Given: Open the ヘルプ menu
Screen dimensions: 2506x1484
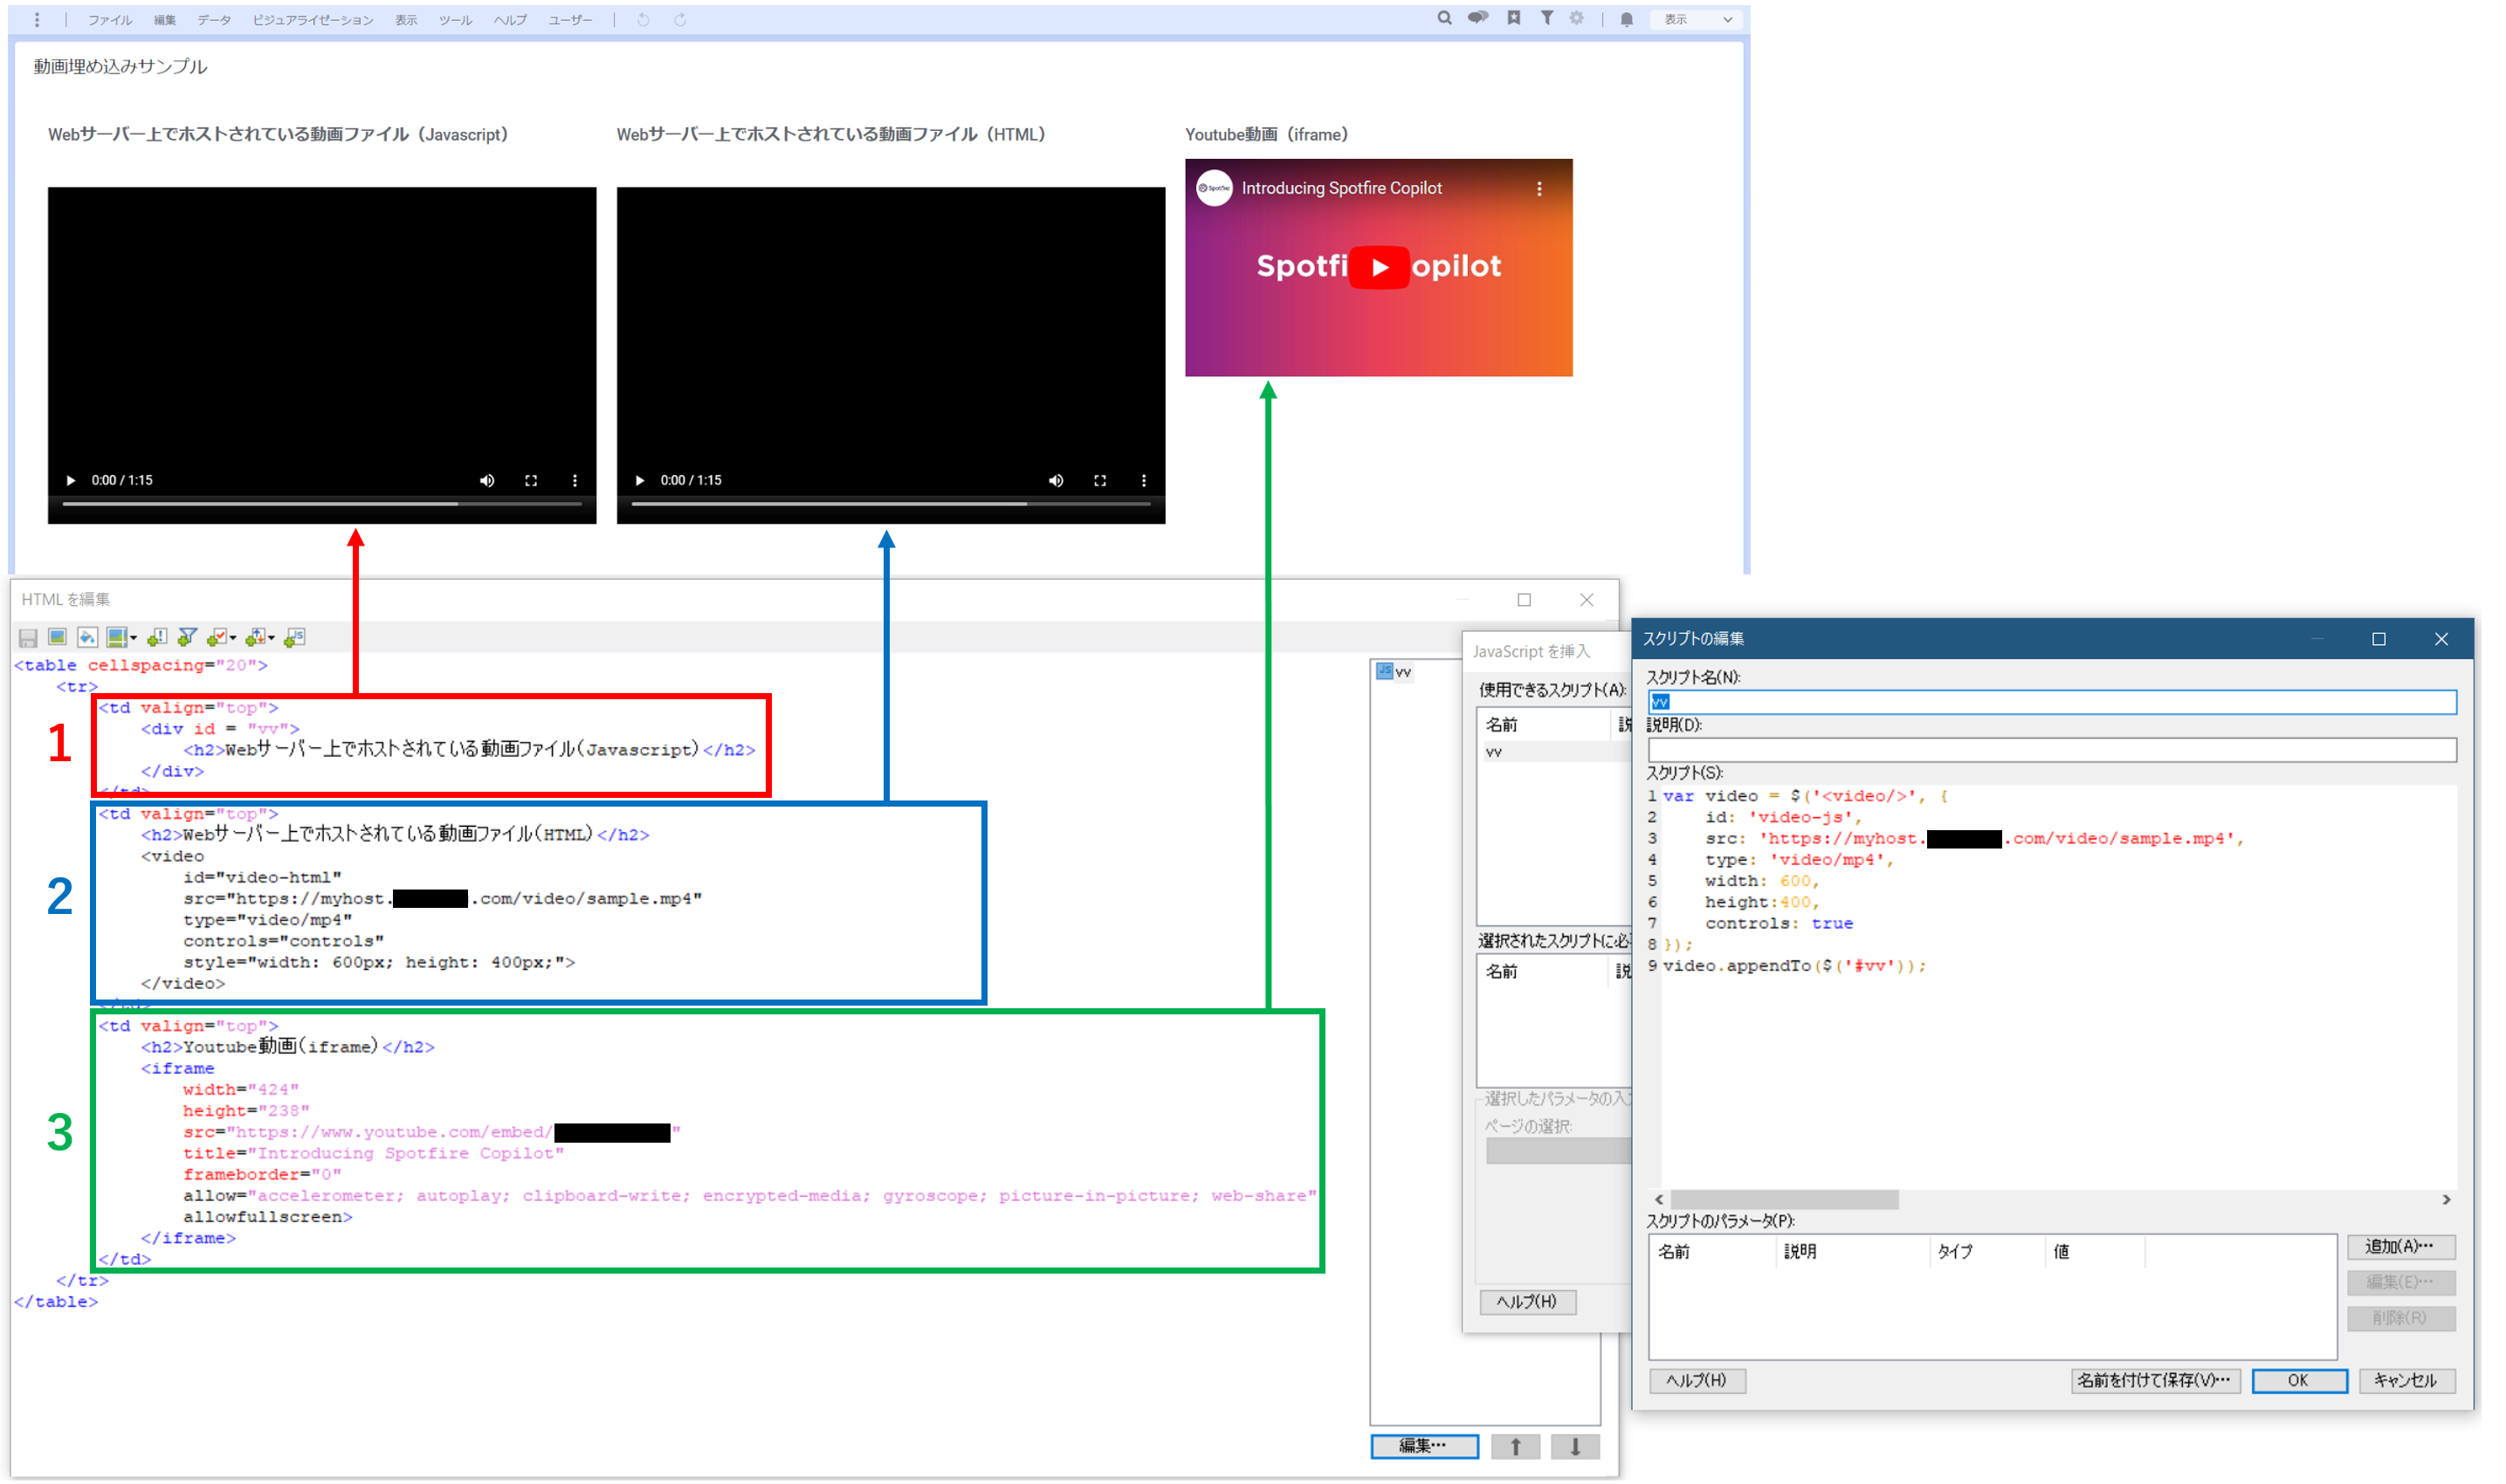Looking at the screenshot, I should 510,20.
